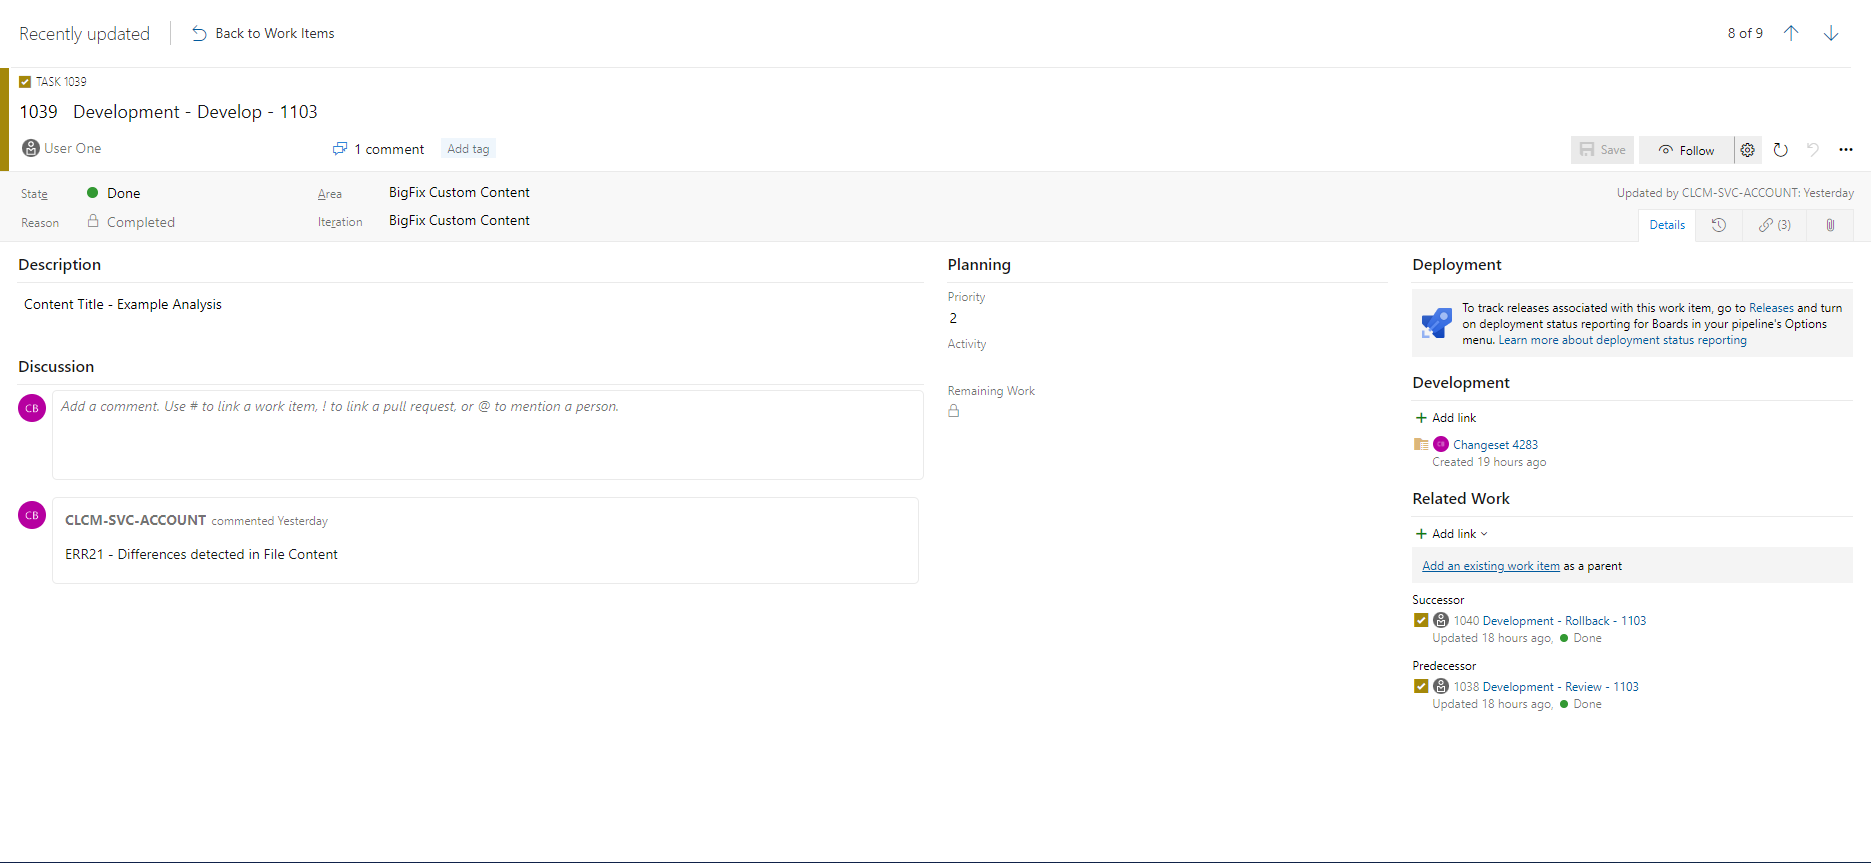Open the more actions ellipsis menu
1871x863 pixels.
point(1845,150)
